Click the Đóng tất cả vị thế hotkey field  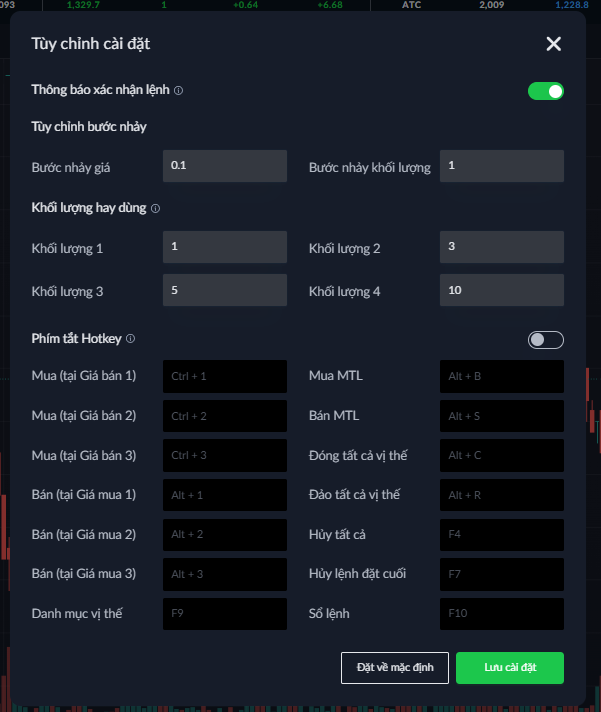501,455
